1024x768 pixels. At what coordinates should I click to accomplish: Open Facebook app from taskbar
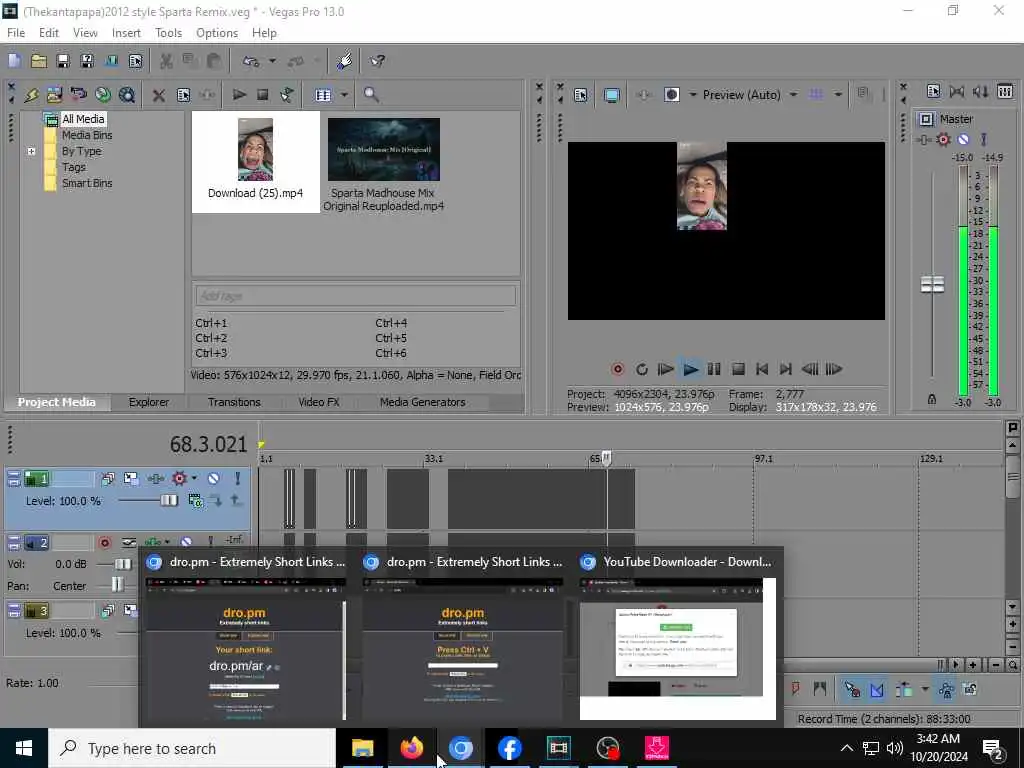click(509, 748)
